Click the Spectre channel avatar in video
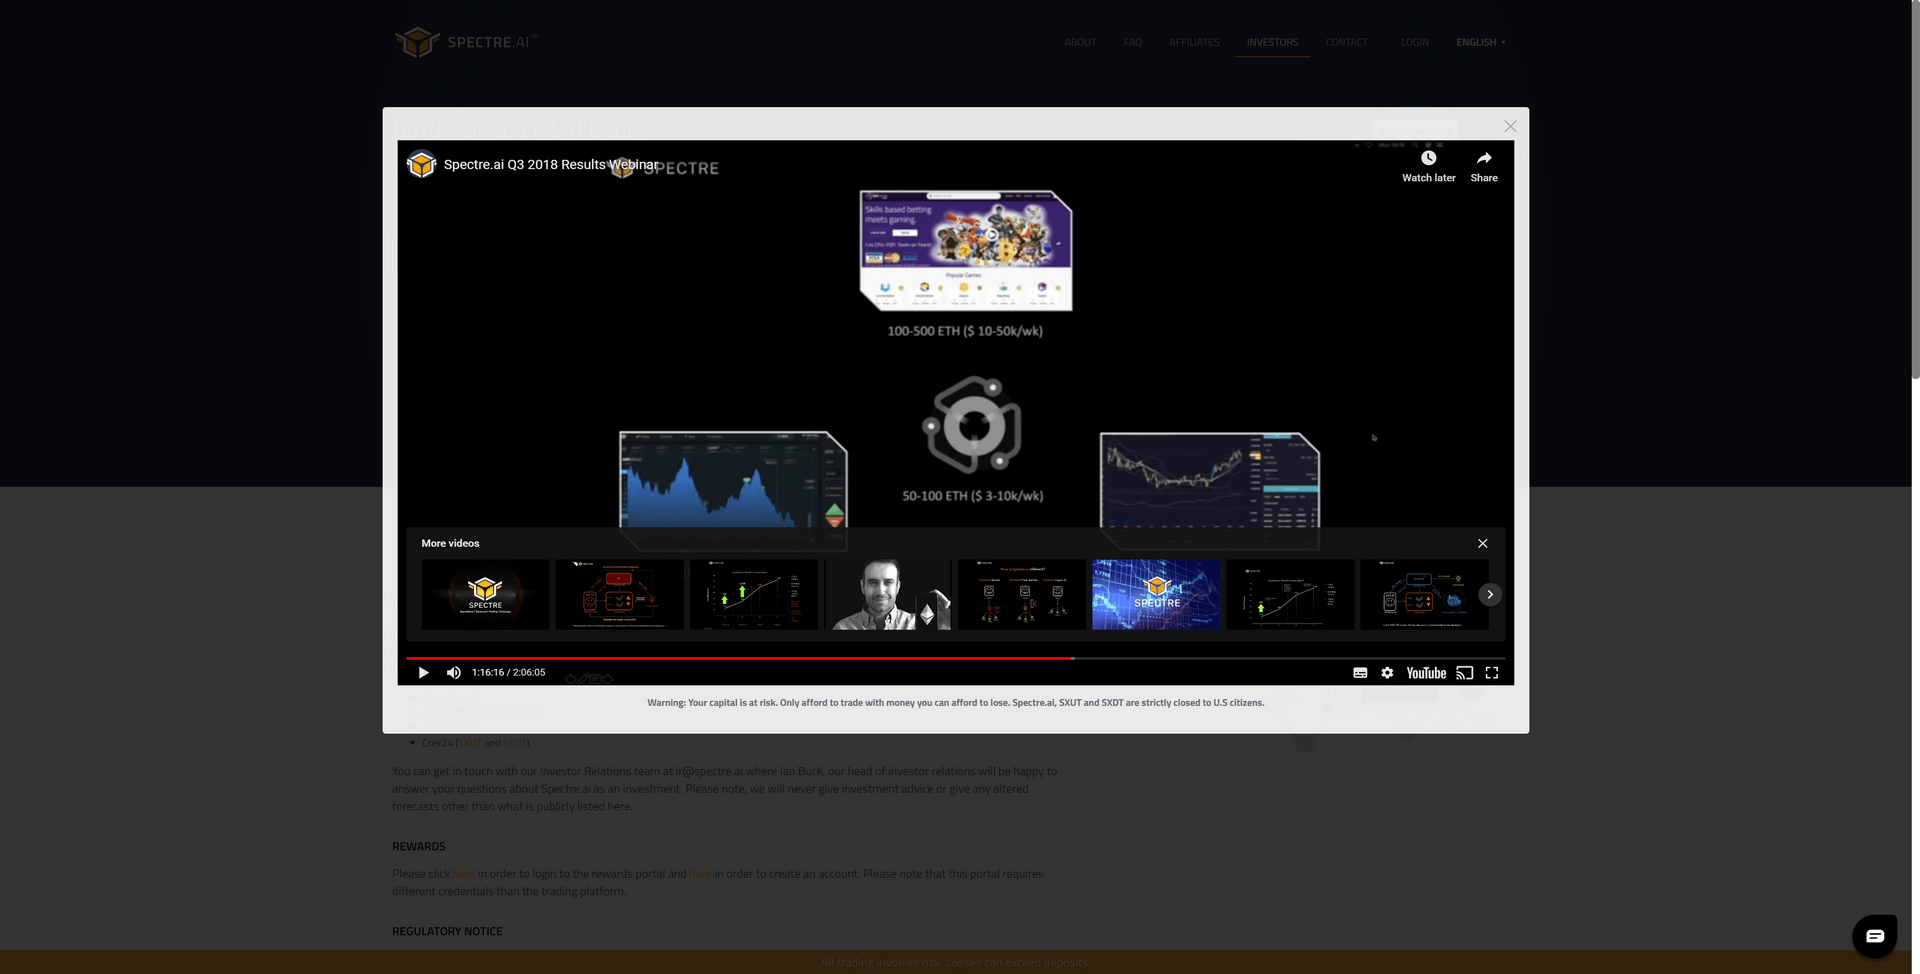The image size is (1920, 974). pyautogui.click(x=421, y=164)
